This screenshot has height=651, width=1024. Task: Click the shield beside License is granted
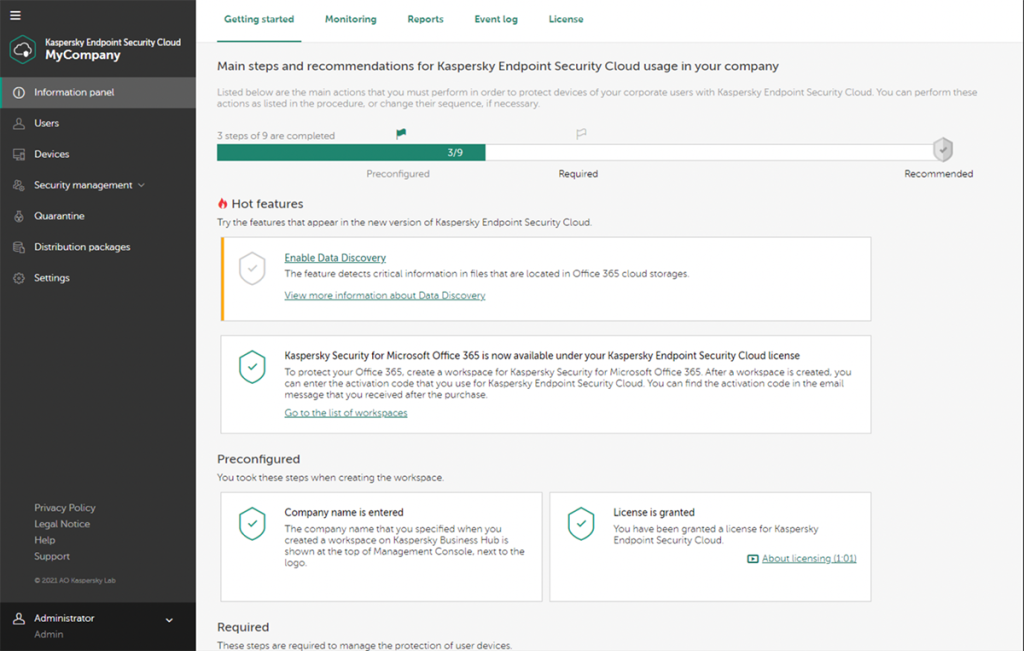coord(581,524)
